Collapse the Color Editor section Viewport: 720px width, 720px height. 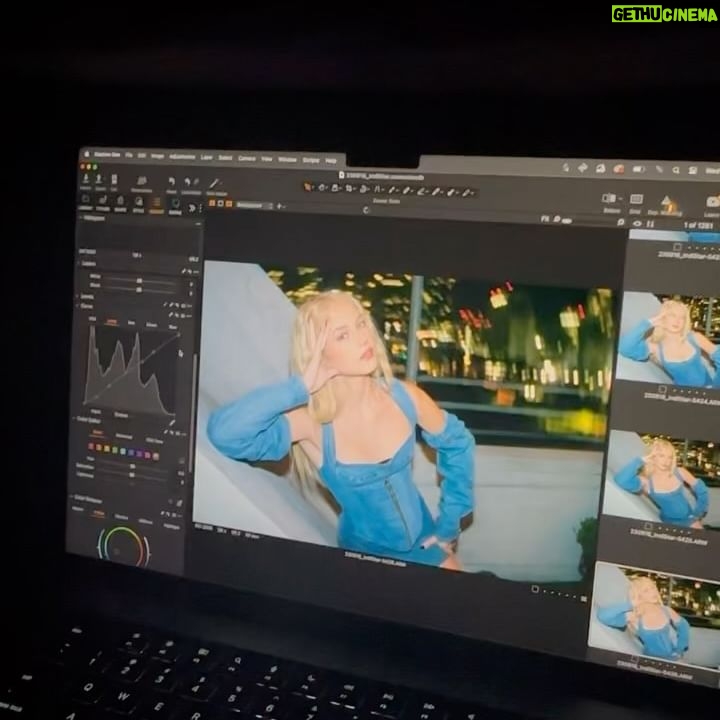point(74,419)
